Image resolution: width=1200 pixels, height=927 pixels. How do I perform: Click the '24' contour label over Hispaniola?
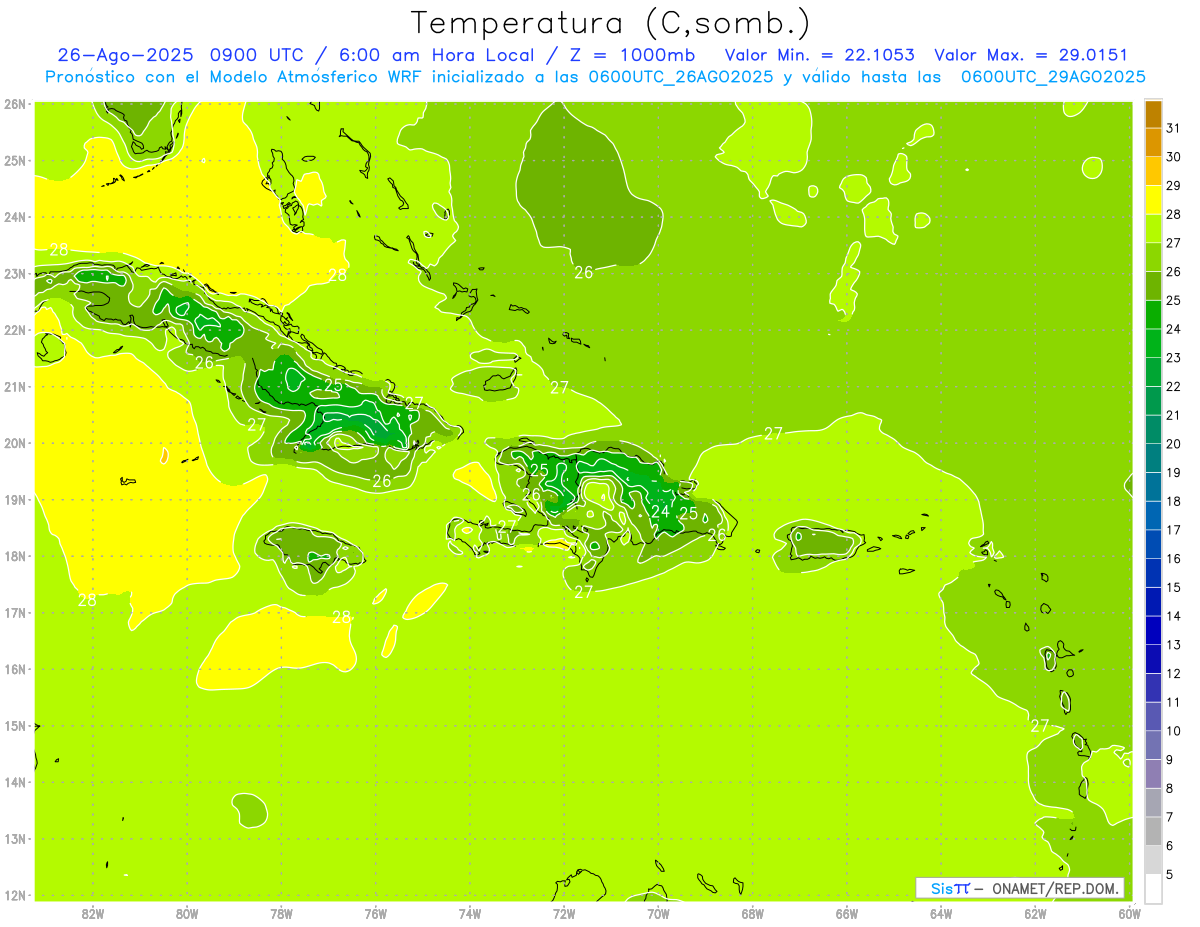(x=660, y=511)
